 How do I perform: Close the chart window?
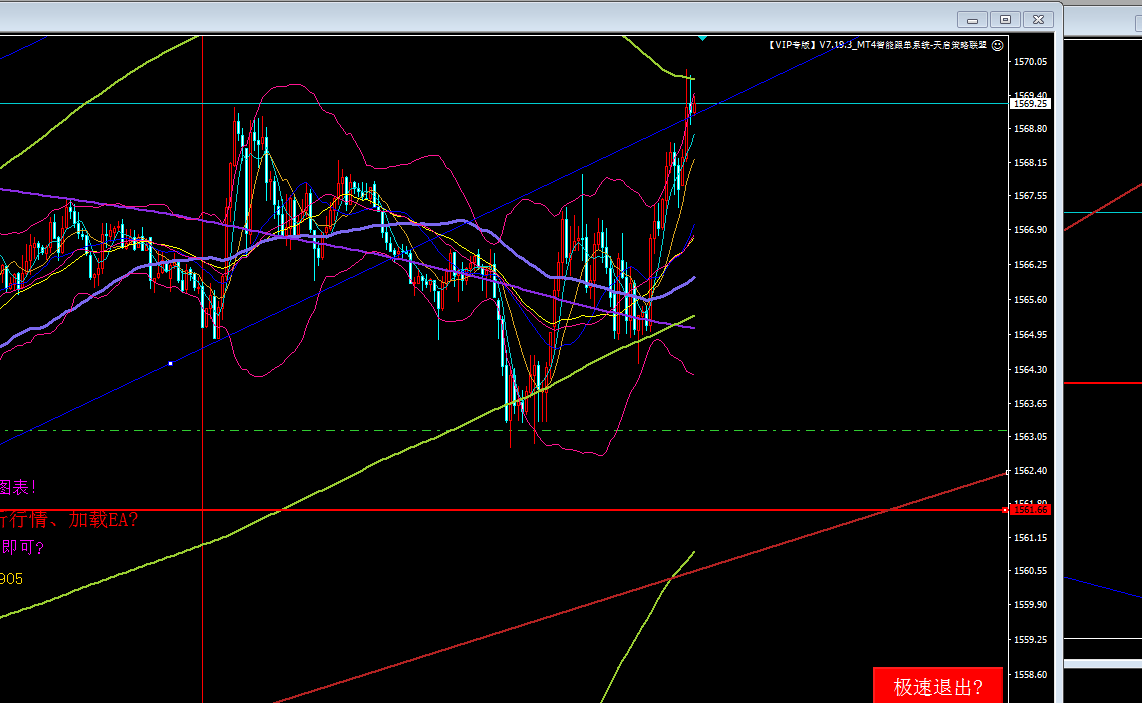coord(1039,20)
